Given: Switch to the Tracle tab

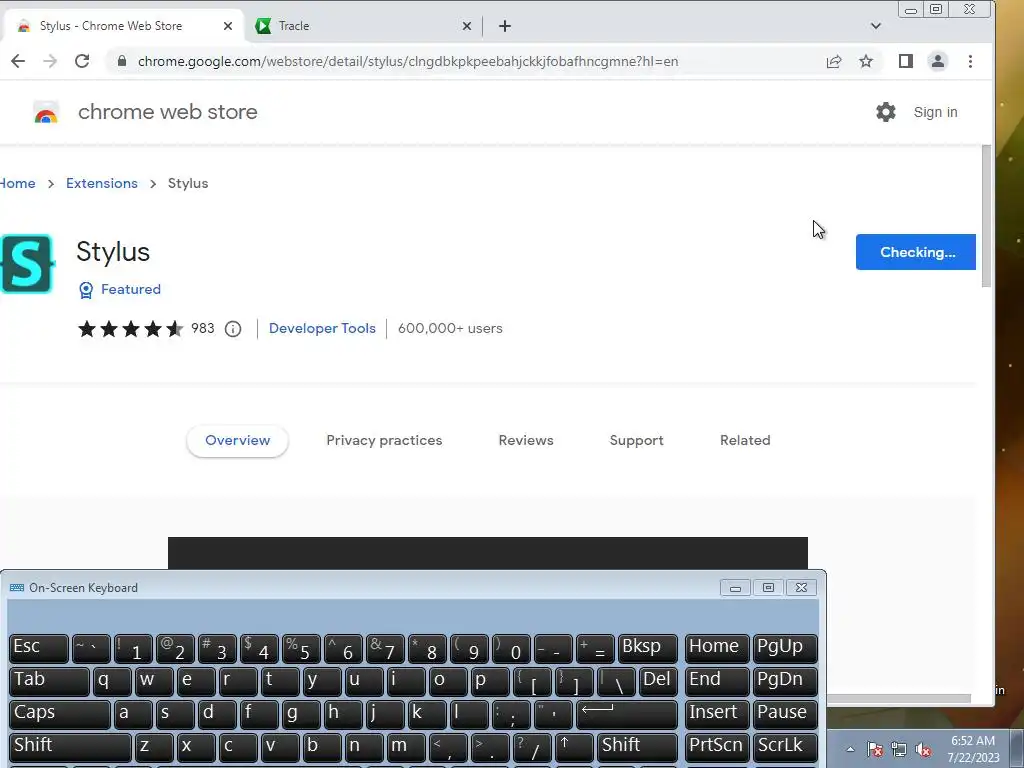Looking at the screenshot, I should pos(362,26).
